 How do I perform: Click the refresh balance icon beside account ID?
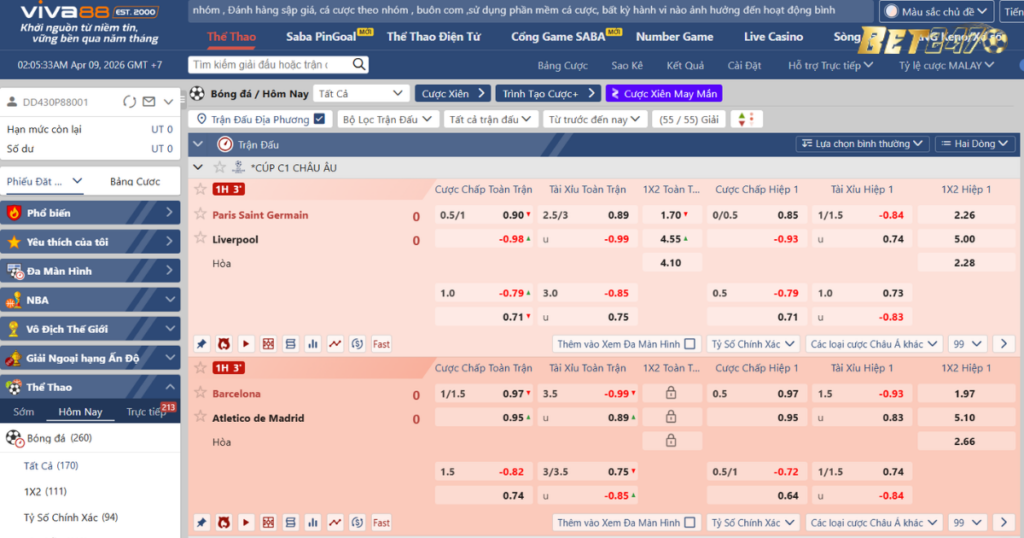click(129, 102)
